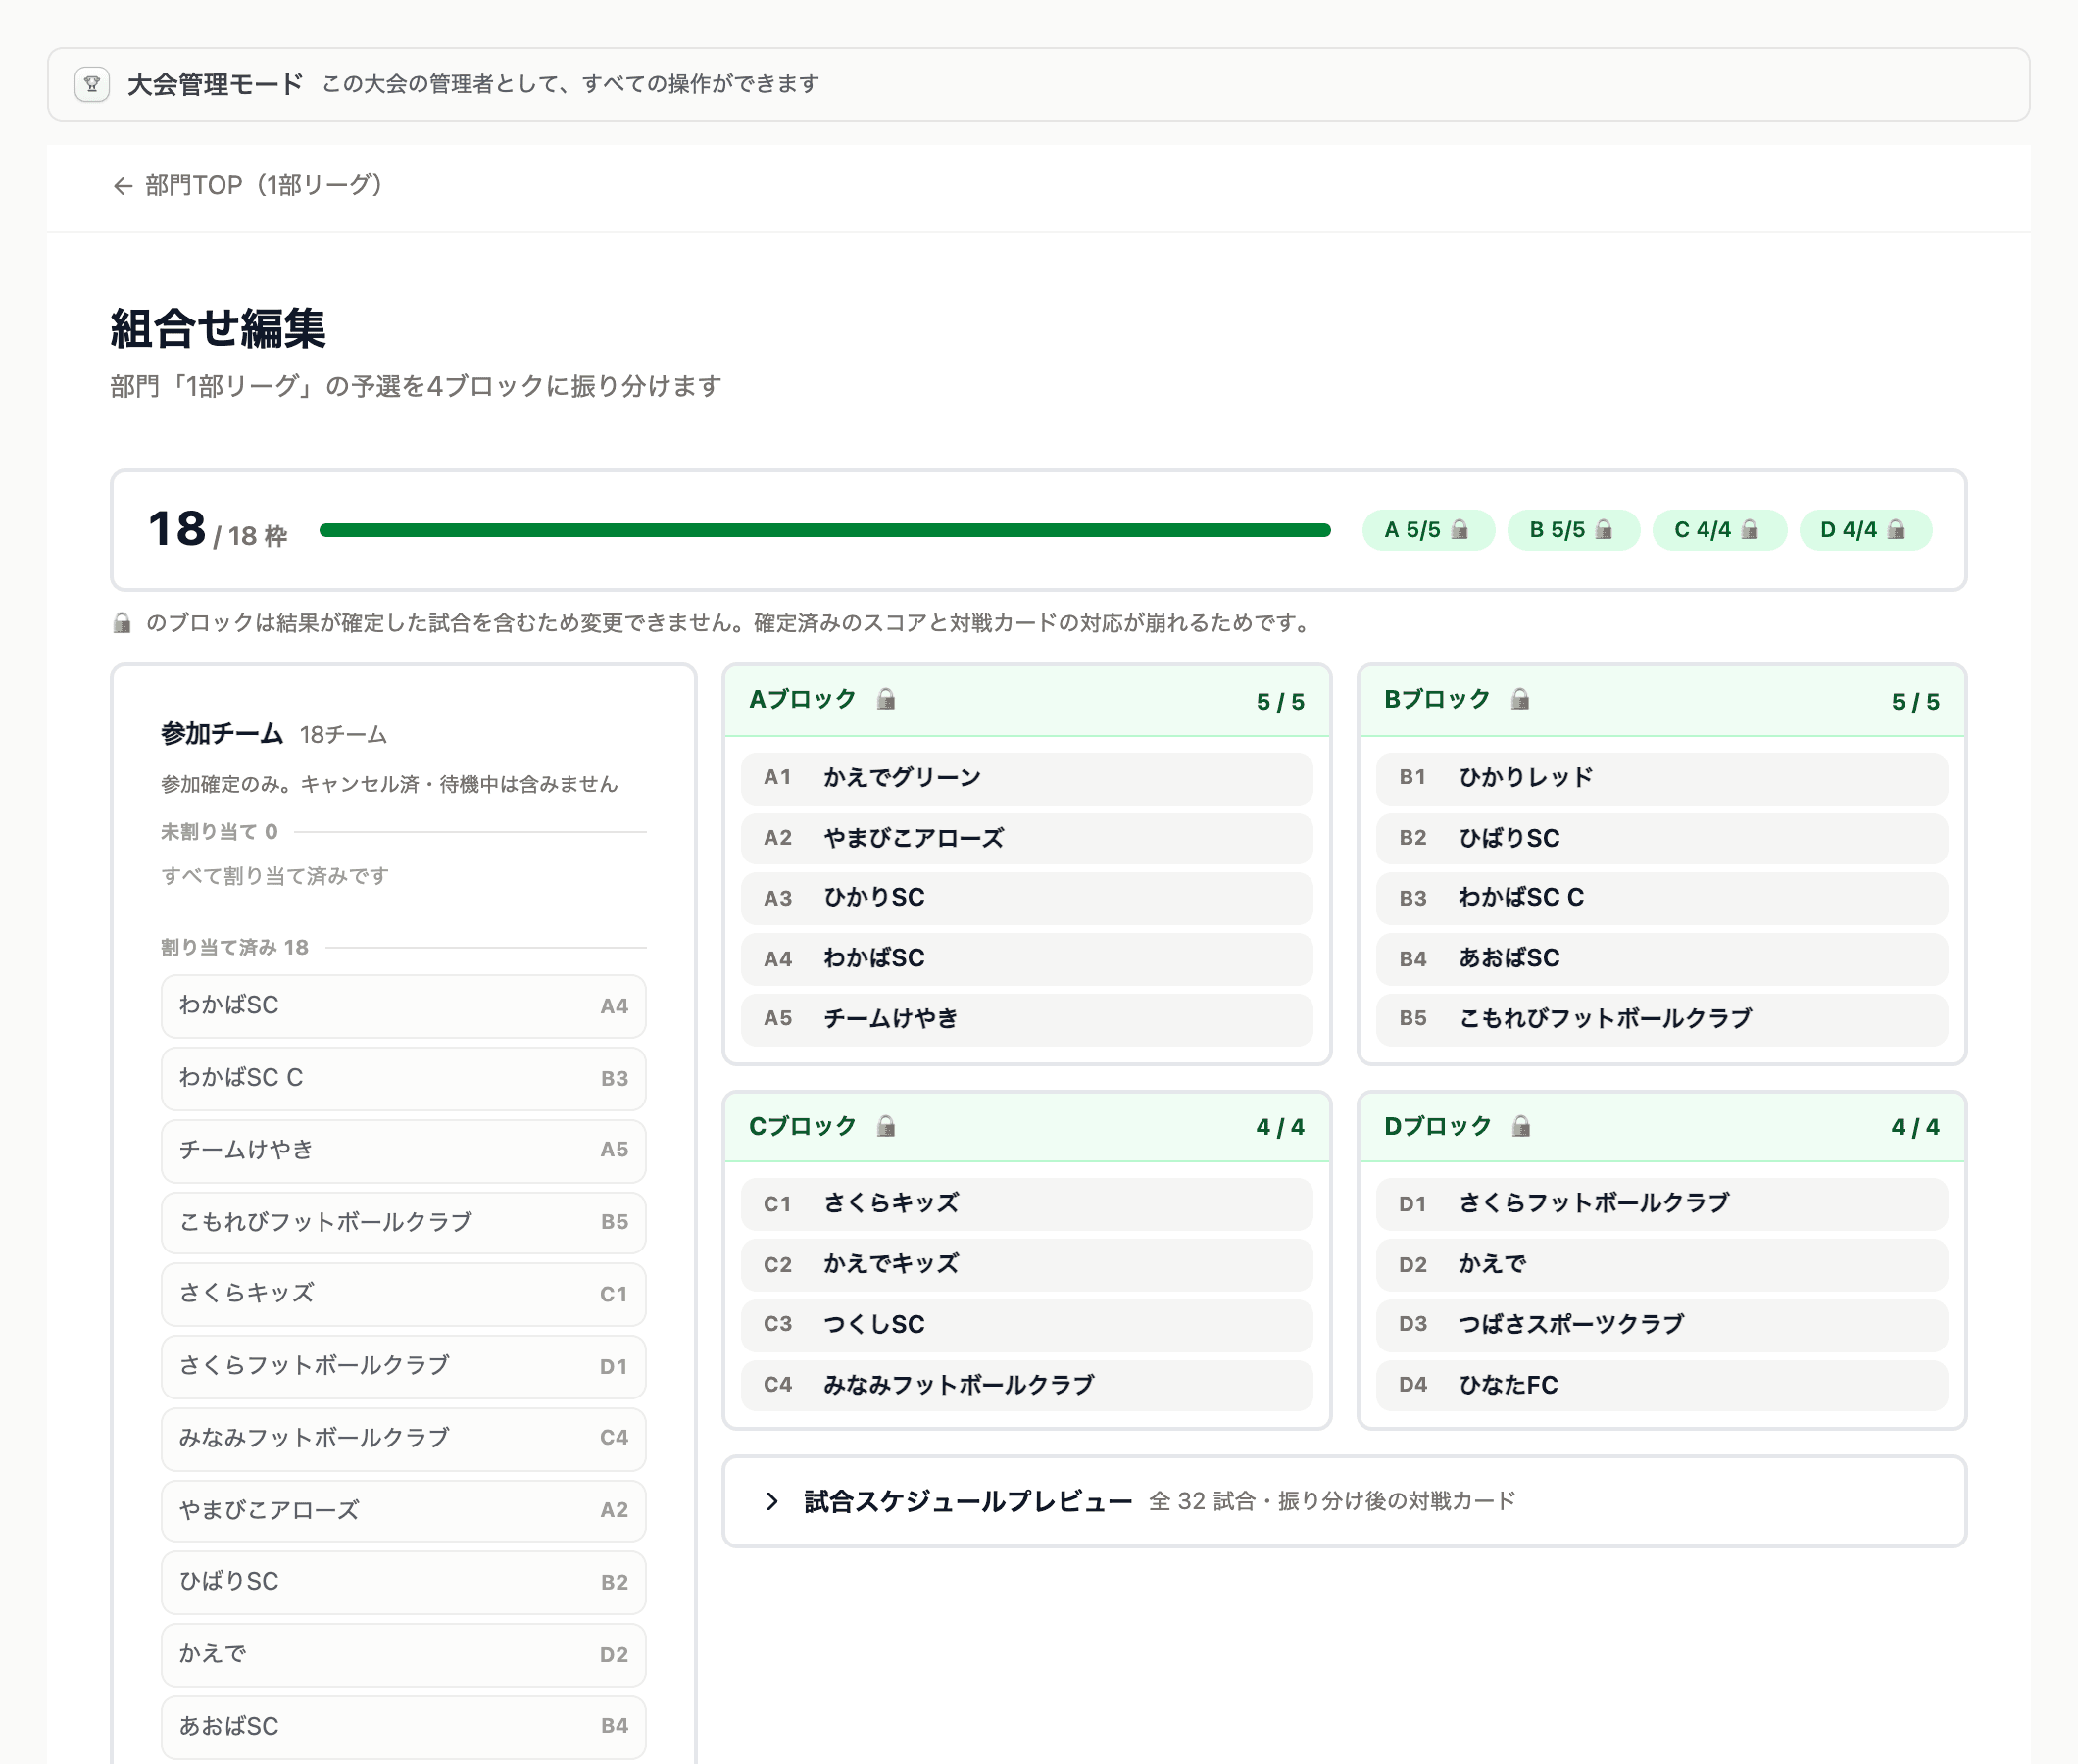The height and width of the screenshot is (1764, 2078).
Task: Click the back arrow beside 部門TOP
Action: click(x=122, y=186)
